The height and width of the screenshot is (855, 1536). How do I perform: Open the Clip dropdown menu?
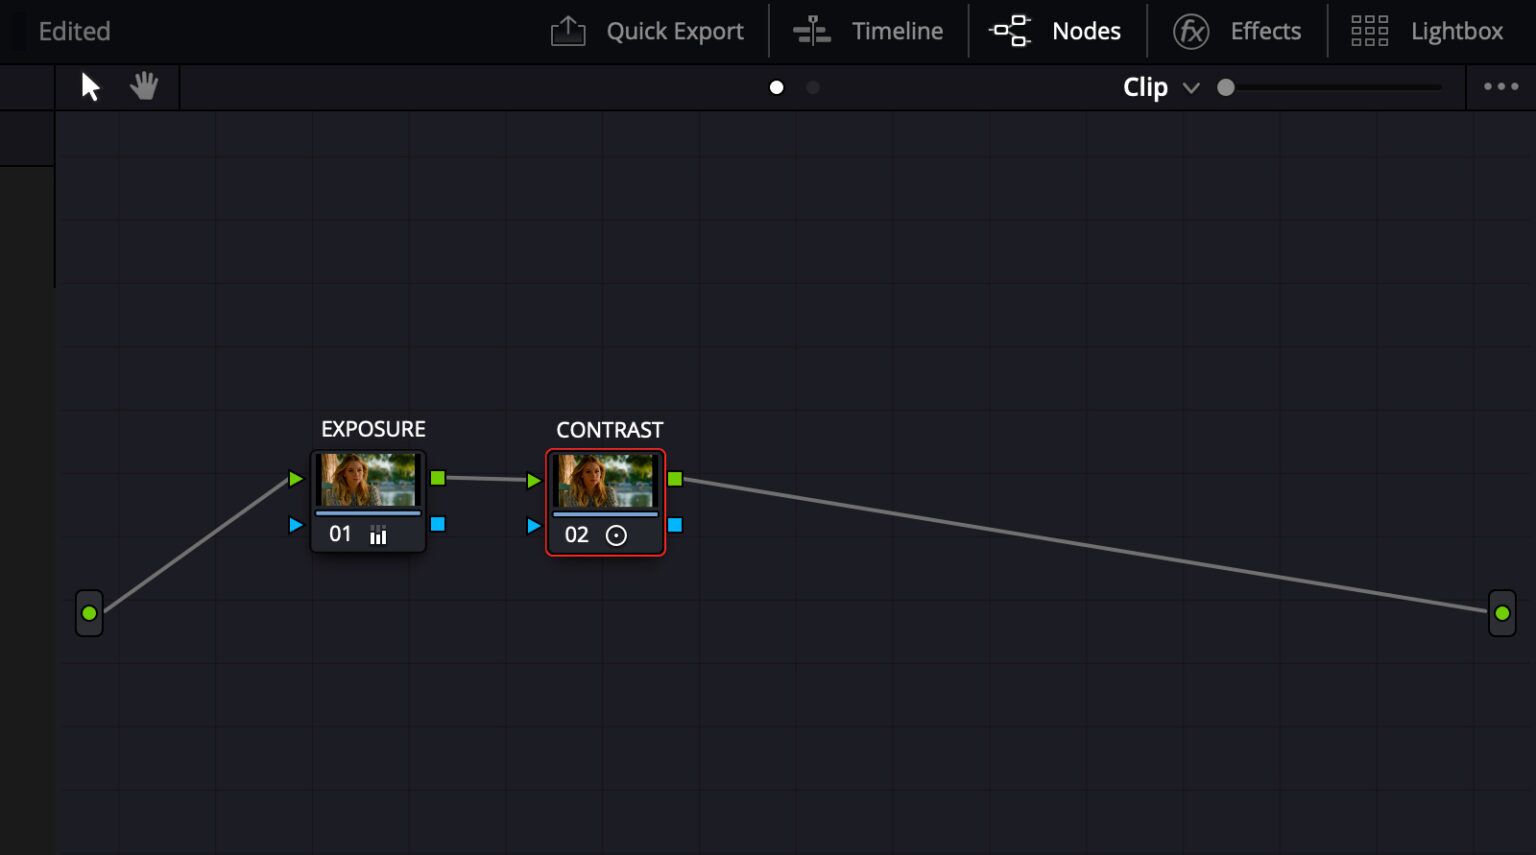(1161, 87)
